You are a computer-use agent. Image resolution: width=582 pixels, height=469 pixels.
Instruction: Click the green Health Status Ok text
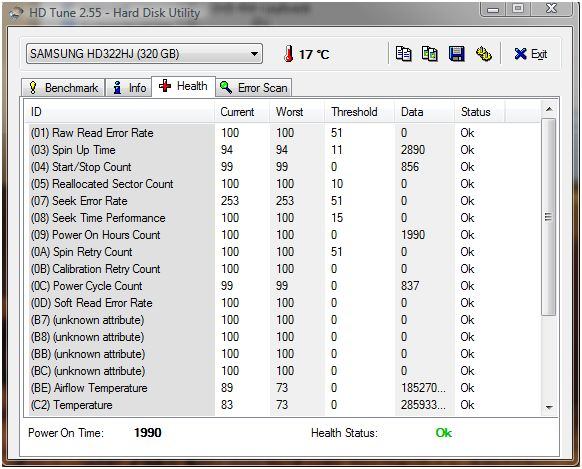[444, 433]
